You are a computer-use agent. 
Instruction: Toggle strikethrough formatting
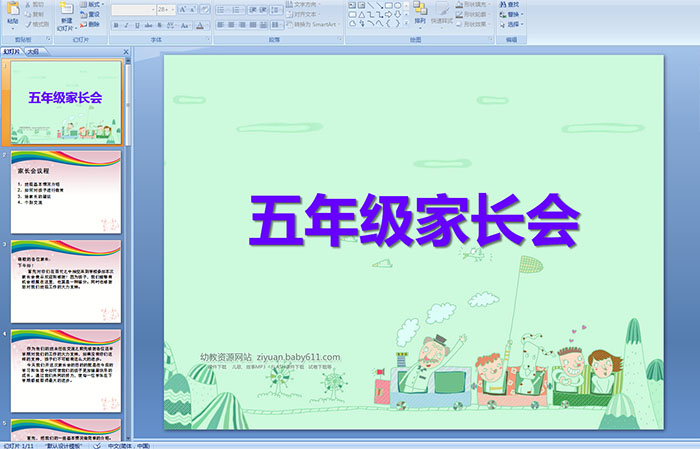click(148, 25)
